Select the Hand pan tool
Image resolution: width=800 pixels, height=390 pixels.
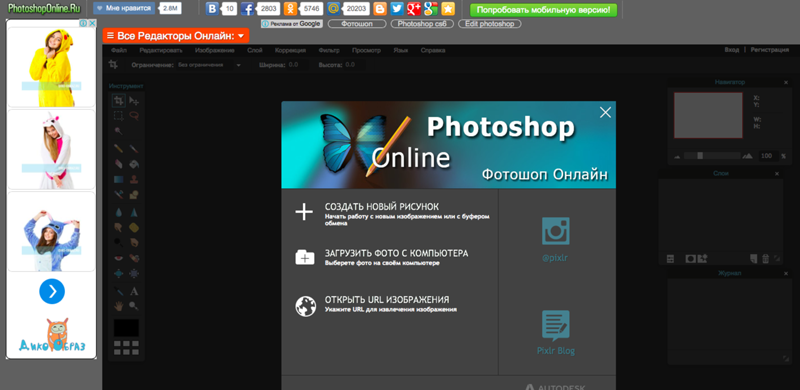point(118,305)
